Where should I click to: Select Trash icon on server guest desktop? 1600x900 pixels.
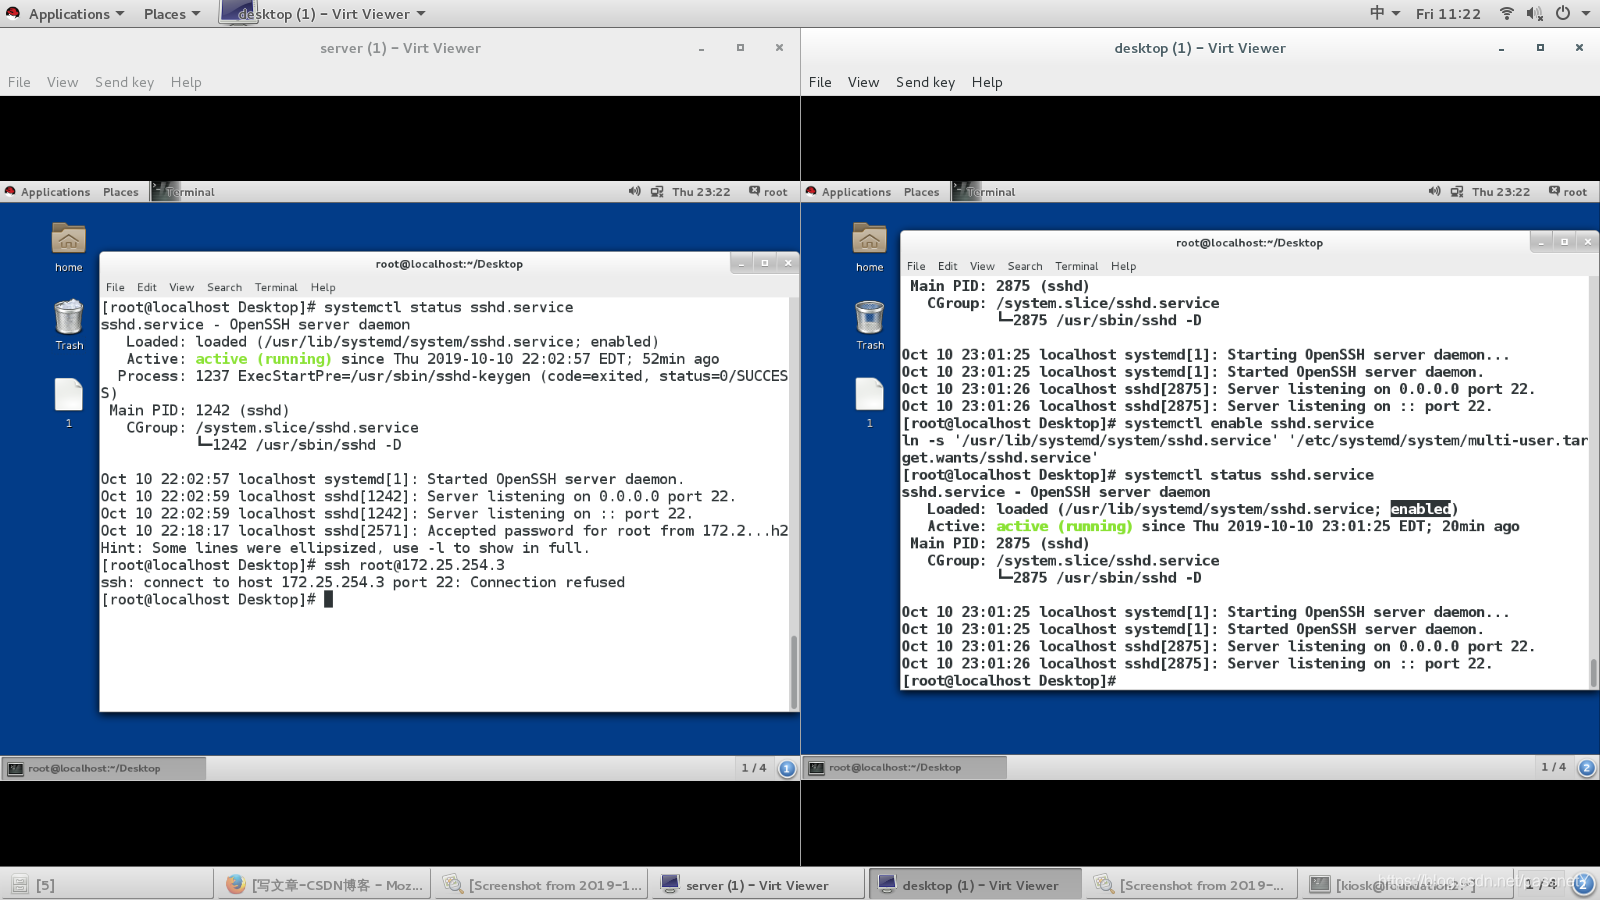(69, 325)
